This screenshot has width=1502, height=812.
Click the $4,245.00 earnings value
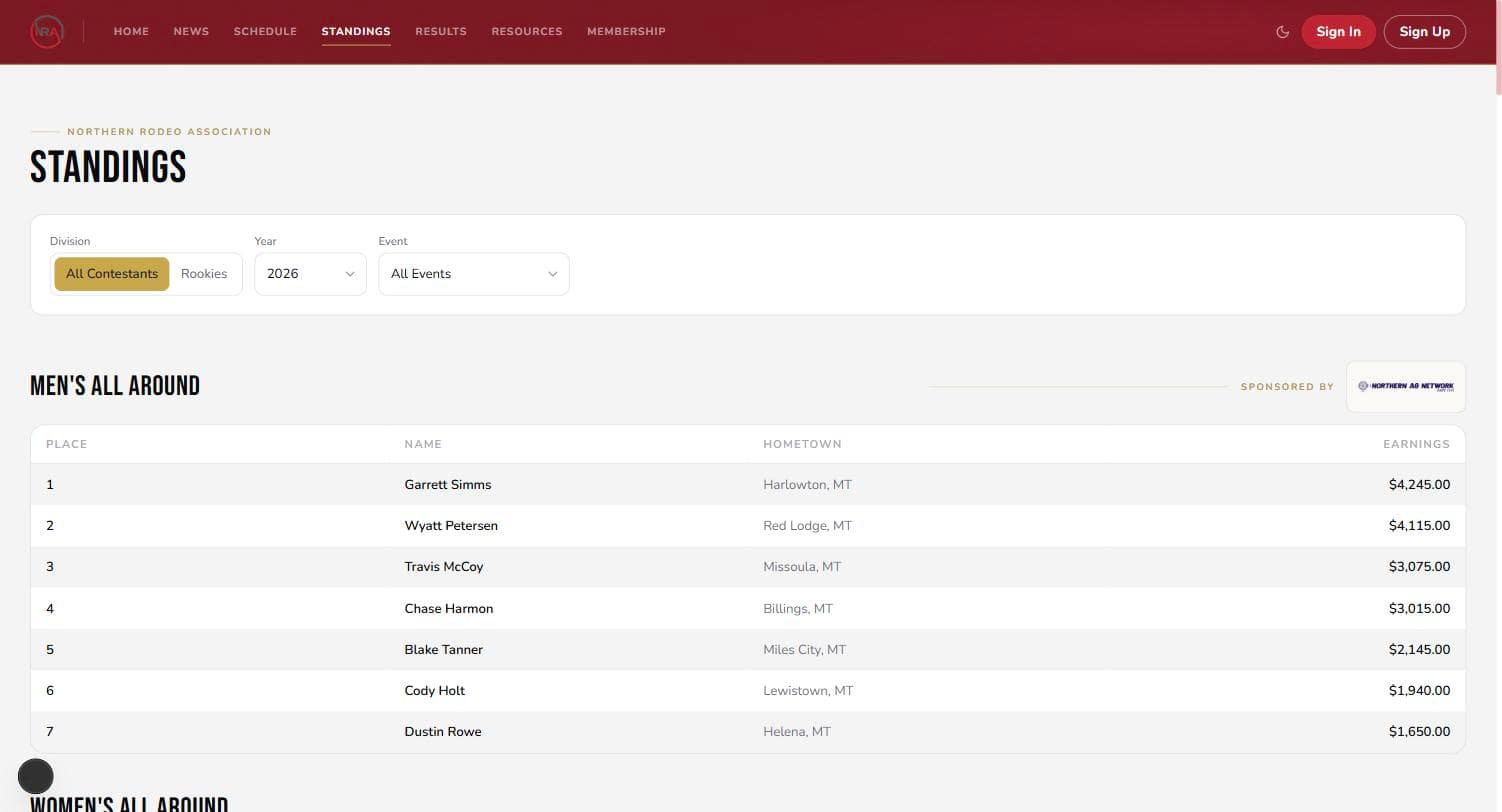click(1419, 485)
